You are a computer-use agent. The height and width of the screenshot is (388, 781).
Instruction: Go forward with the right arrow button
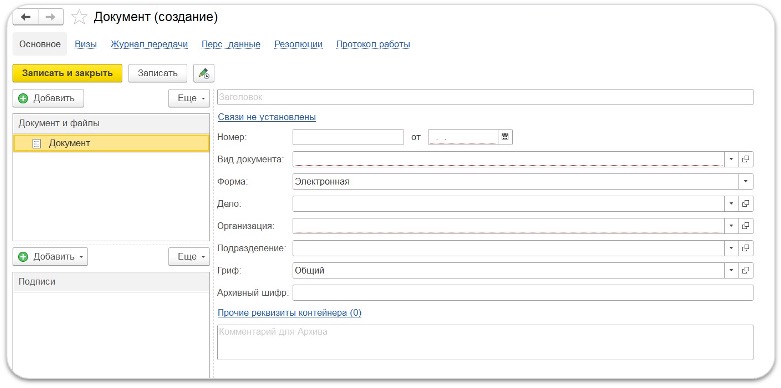(x=50, y=17)
